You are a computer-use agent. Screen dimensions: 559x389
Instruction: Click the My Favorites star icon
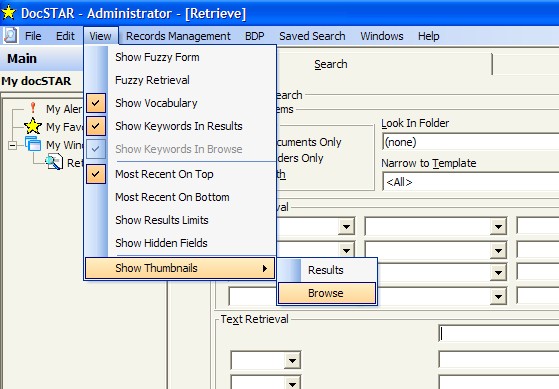click(x=33, y=126)
